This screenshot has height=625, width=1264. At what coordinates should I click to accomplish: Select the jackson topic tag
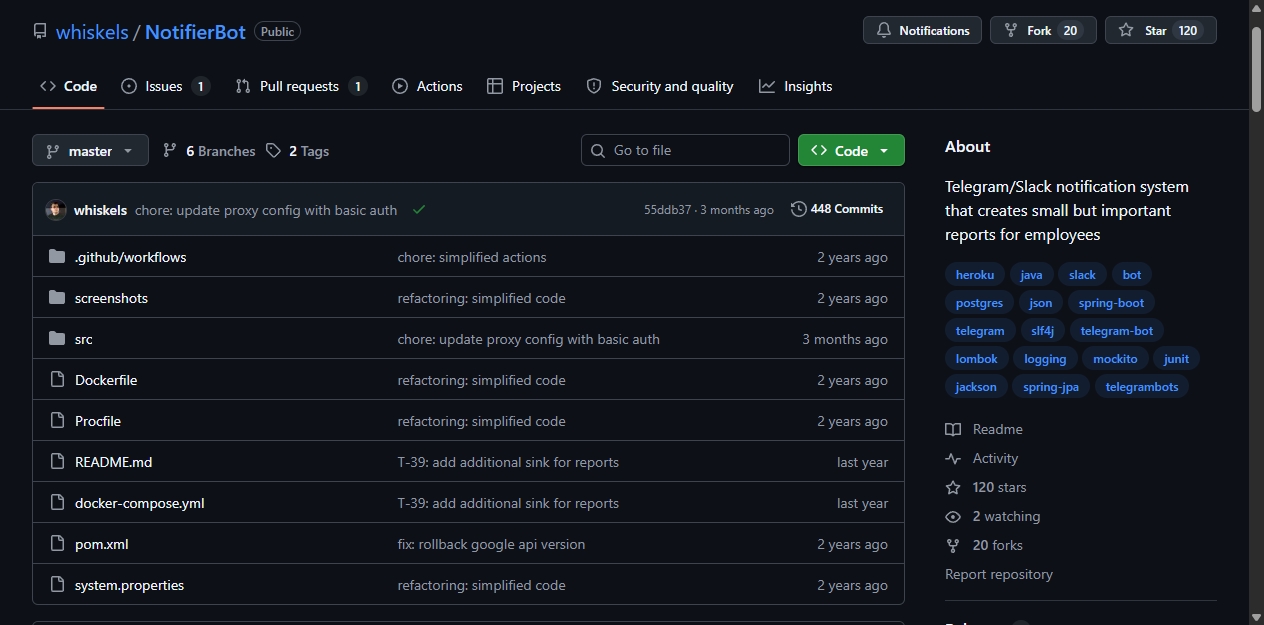[976, 386]
